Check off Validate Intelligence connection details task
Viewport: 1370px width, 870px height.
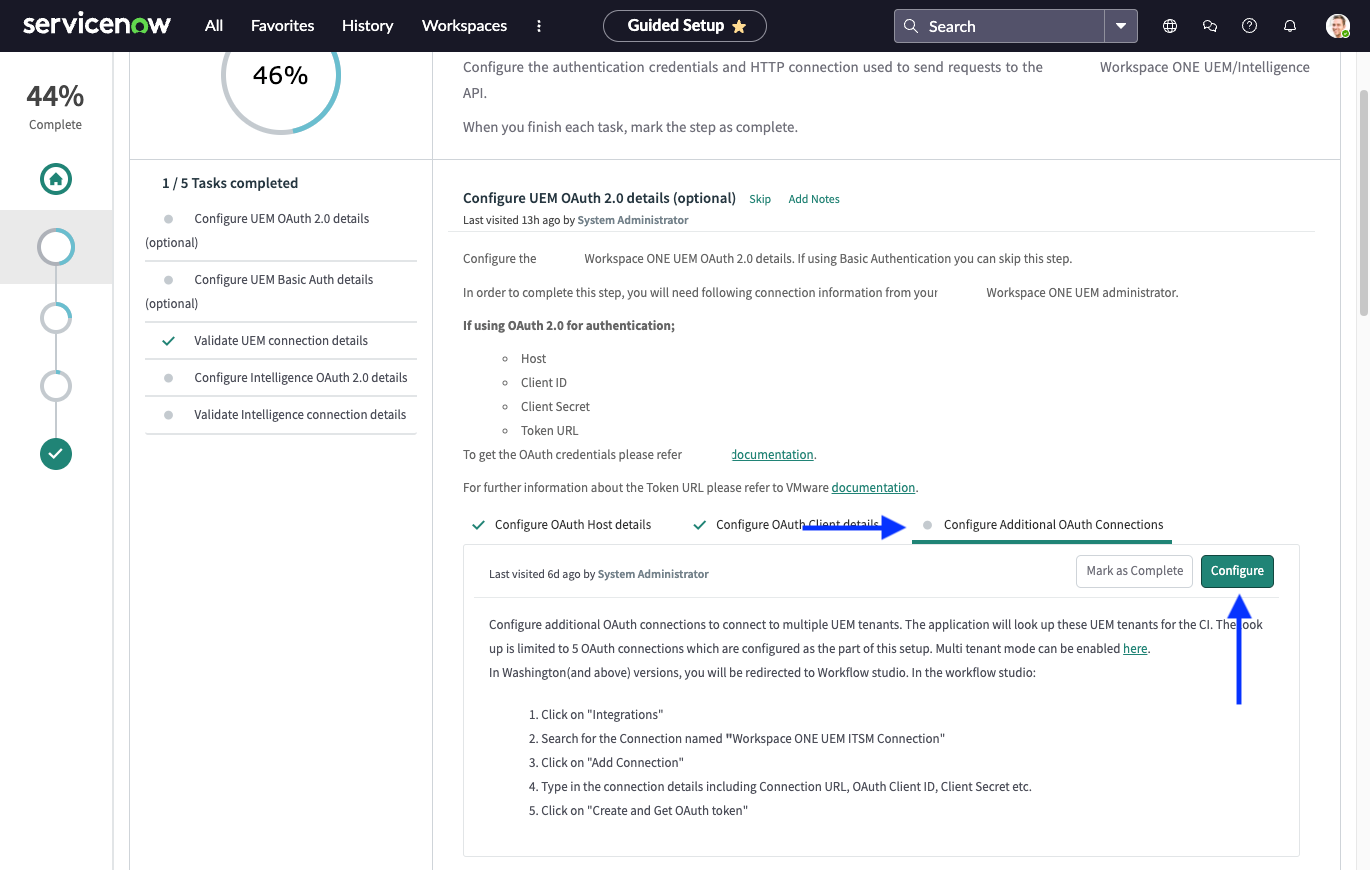(x=170, y=414)
